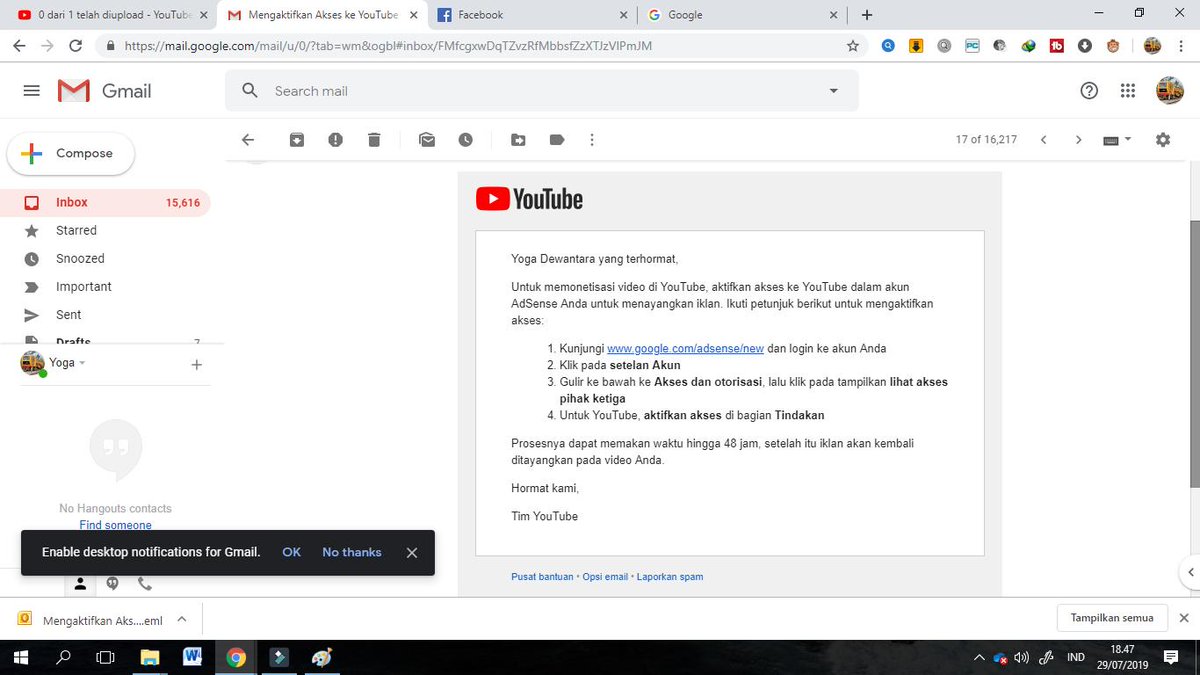The height and width of the screenshot is (675, 1200).
Task: Open Hangouts phone calls tab
Action: (x=144, y=584)
